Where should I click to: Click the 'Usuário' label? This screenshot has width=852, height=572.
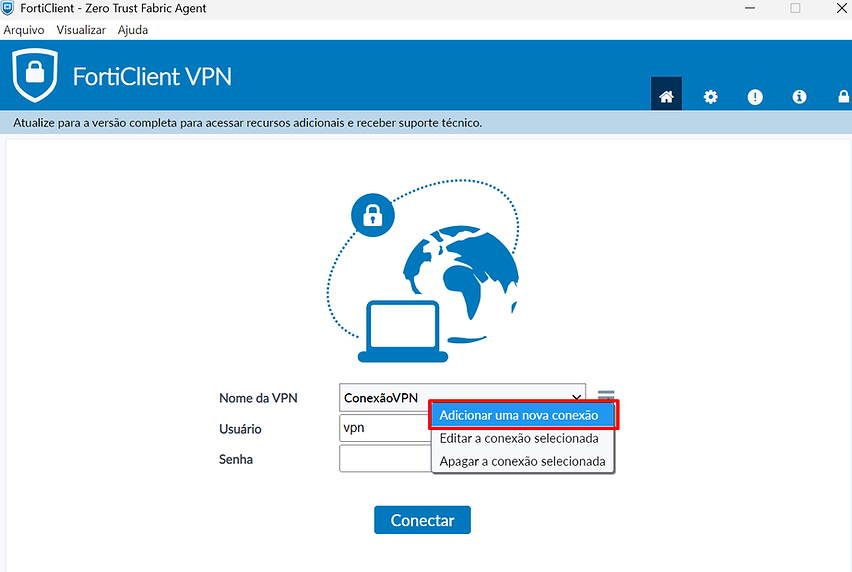click(x=240, y=429)
